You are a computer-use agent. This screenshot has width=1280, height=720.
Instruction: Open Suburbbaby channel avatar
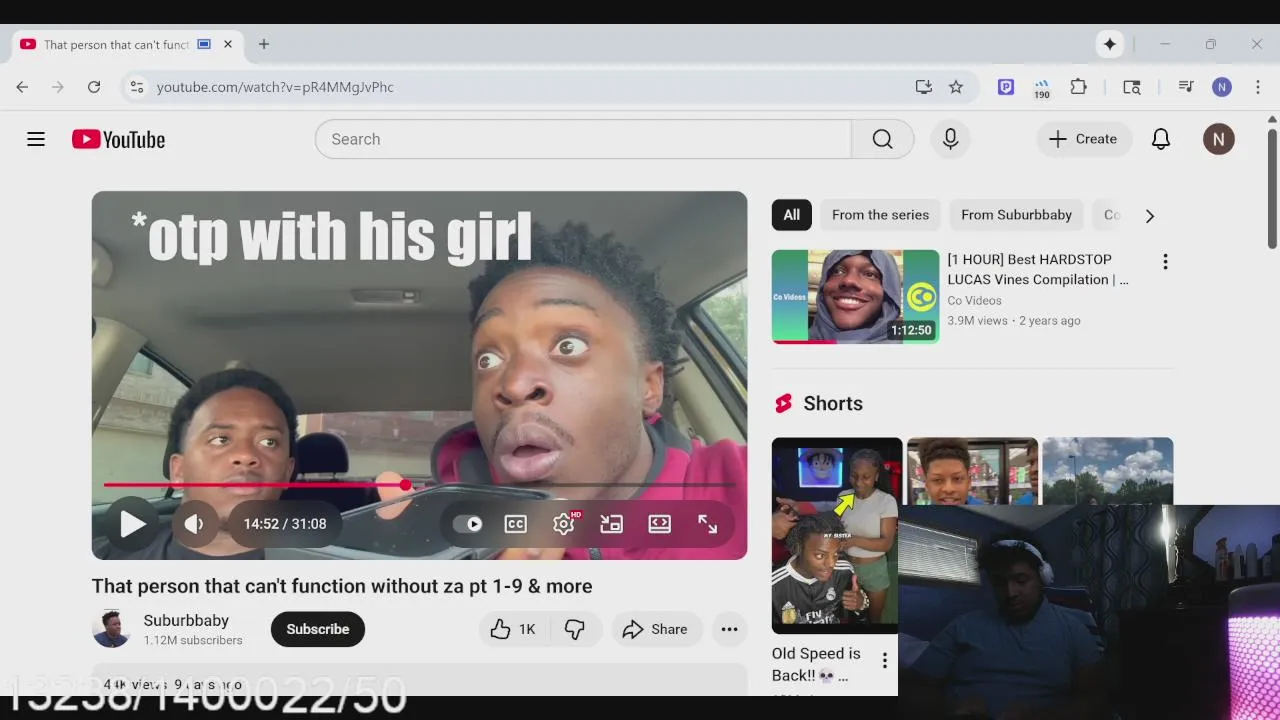[x=111, y=629]
